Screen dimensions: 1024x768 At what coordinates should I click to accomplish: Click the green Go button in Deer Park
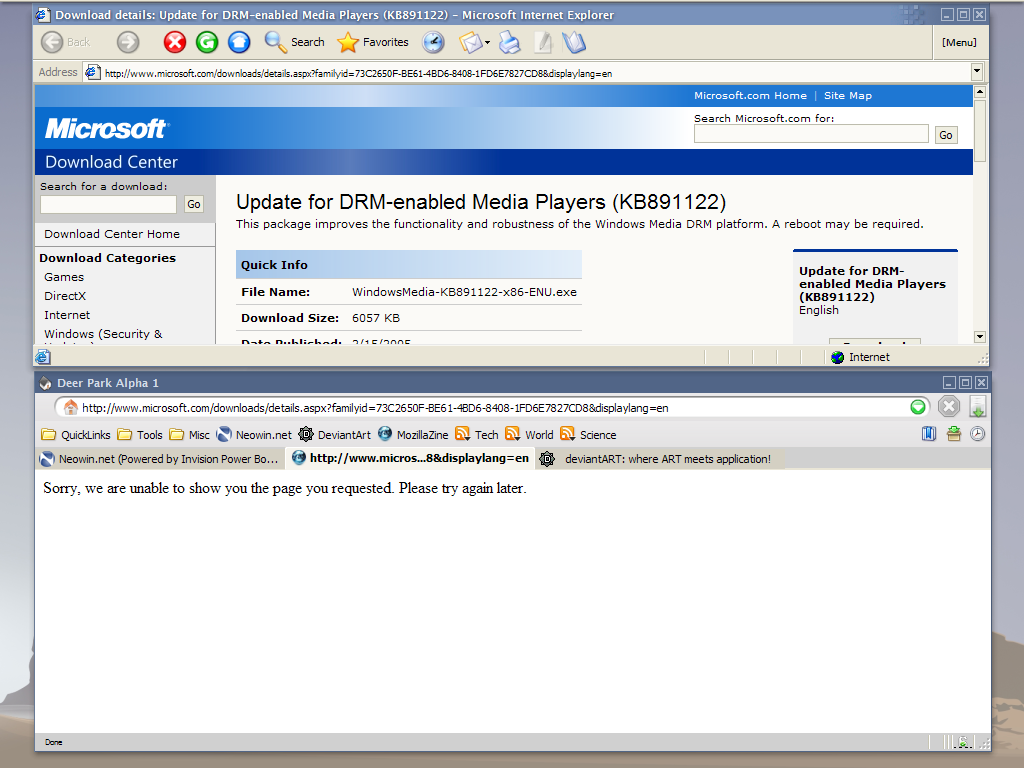point(918,408)
